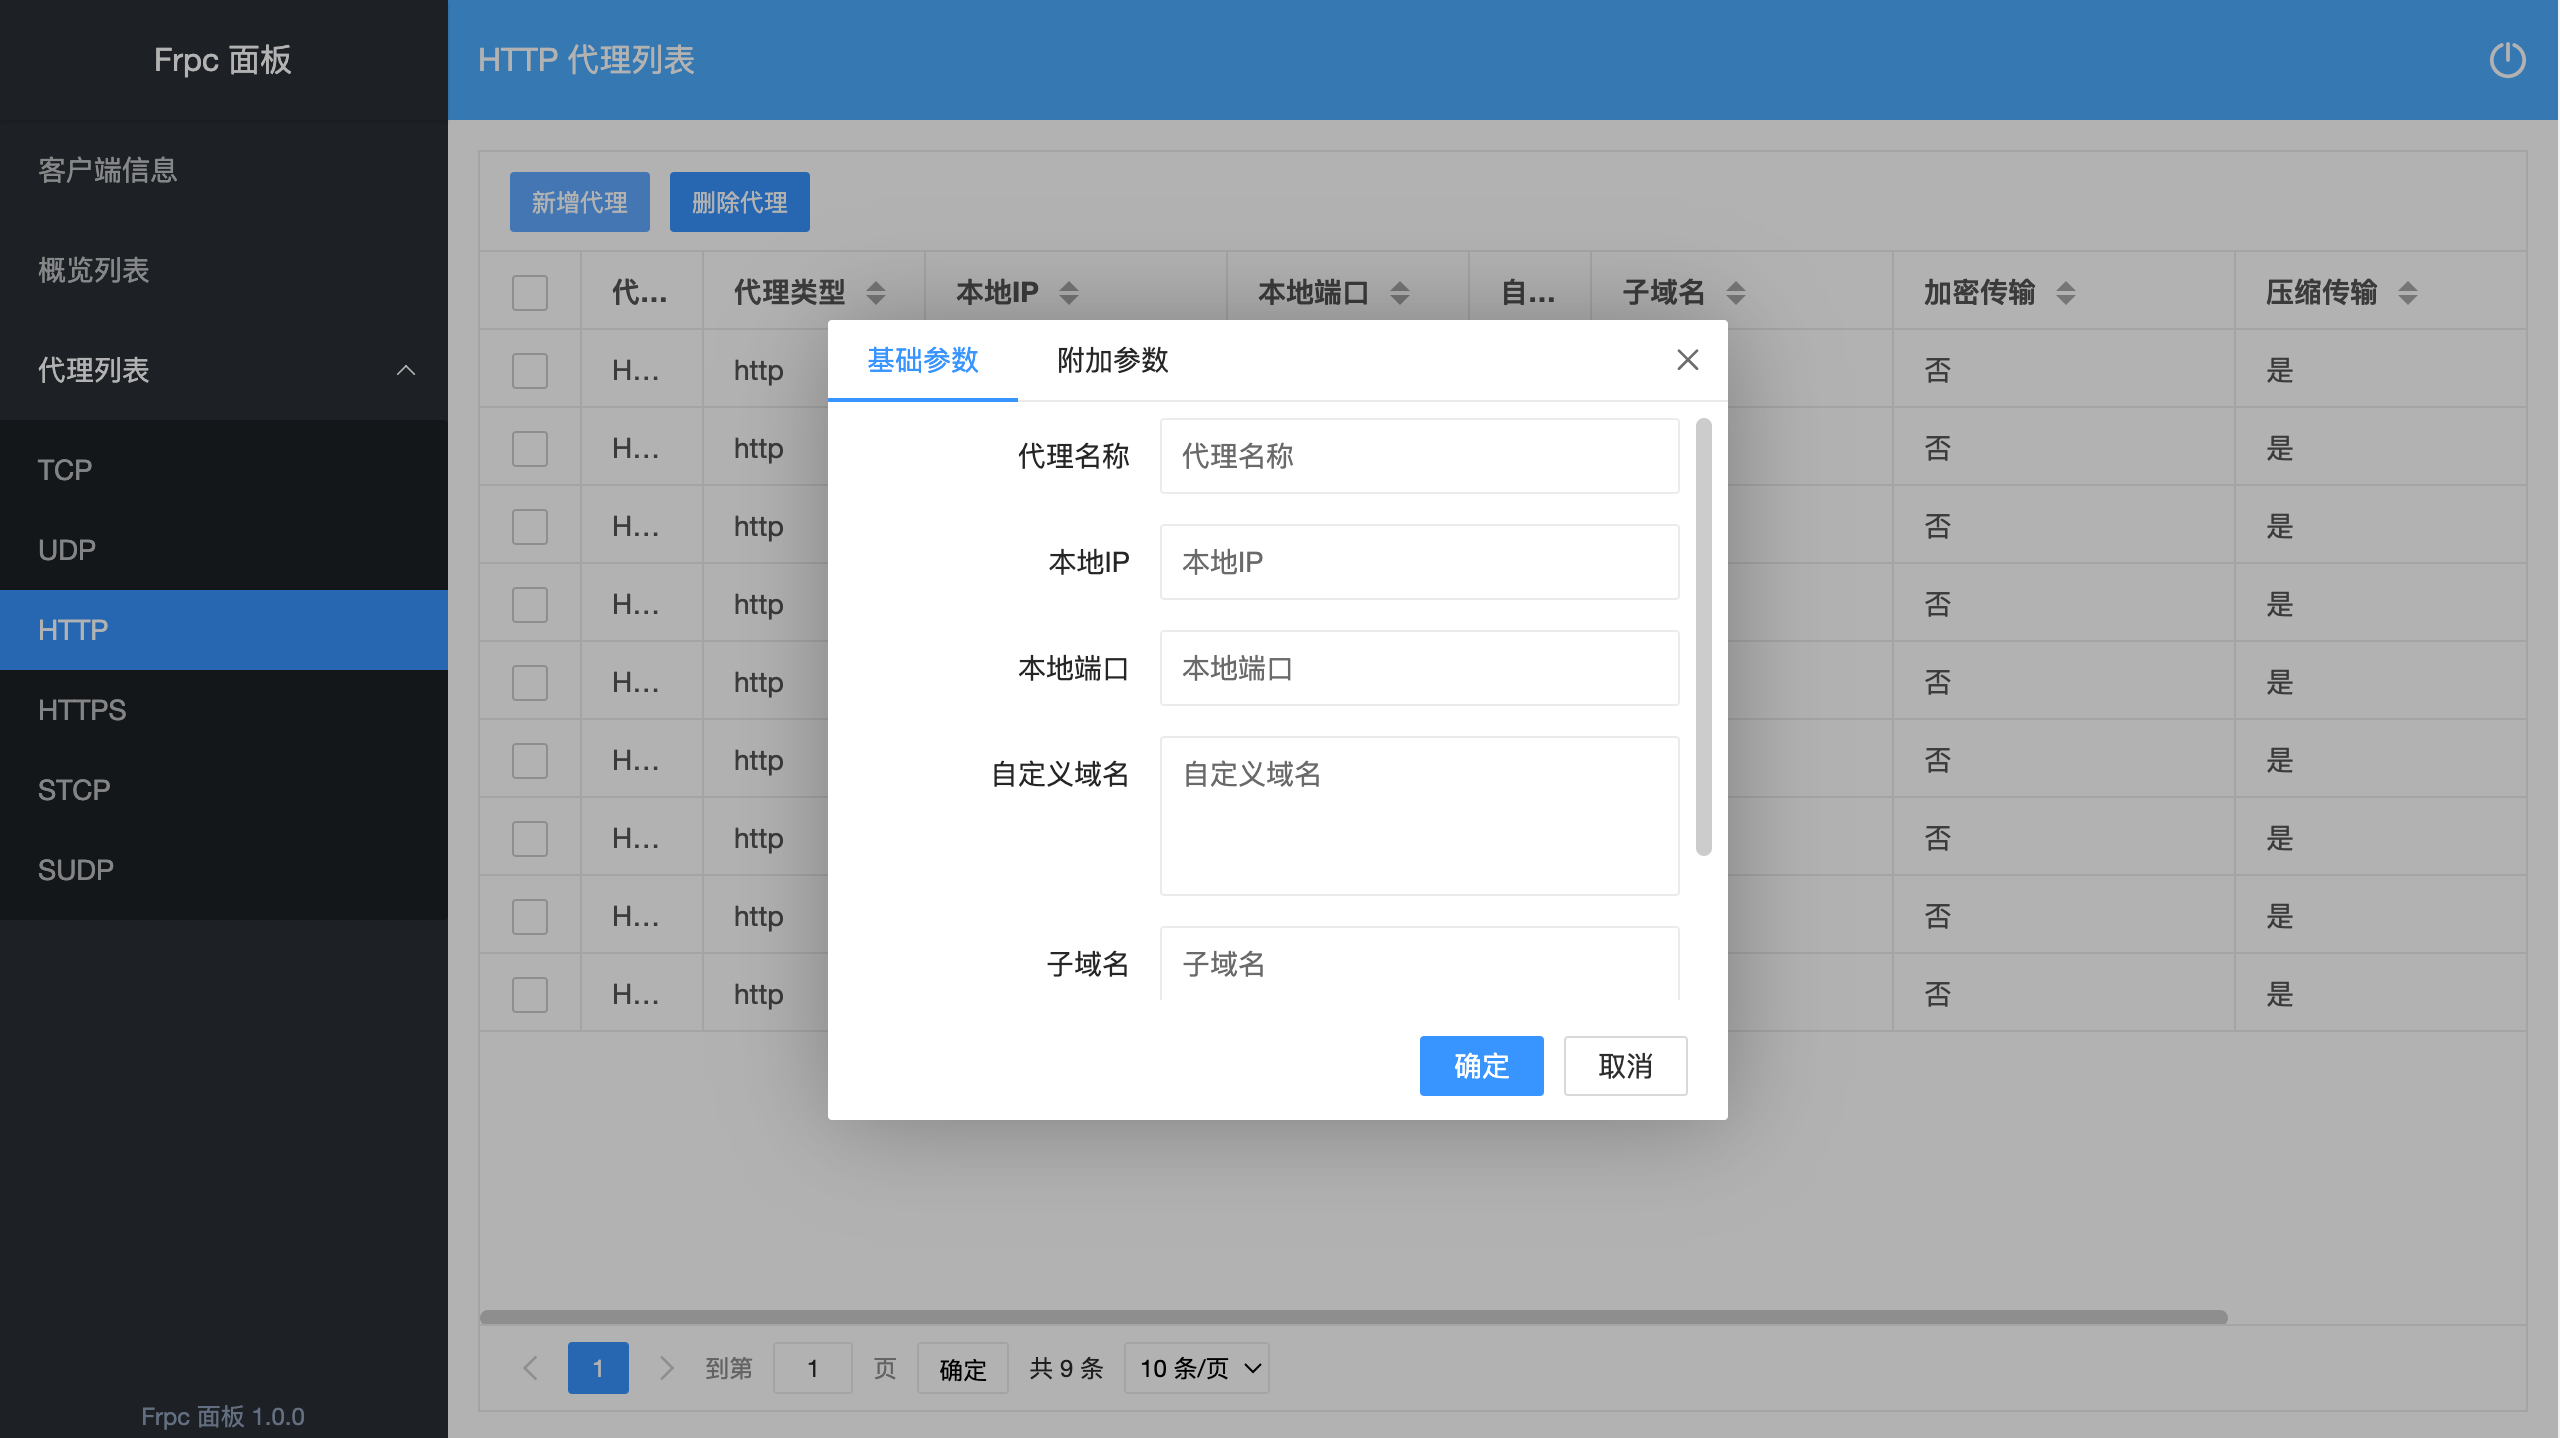Click the blue 确定 button in the dialog
The image size is (2560, 1438).
pyautogui.click(x=1481, y=1066)
